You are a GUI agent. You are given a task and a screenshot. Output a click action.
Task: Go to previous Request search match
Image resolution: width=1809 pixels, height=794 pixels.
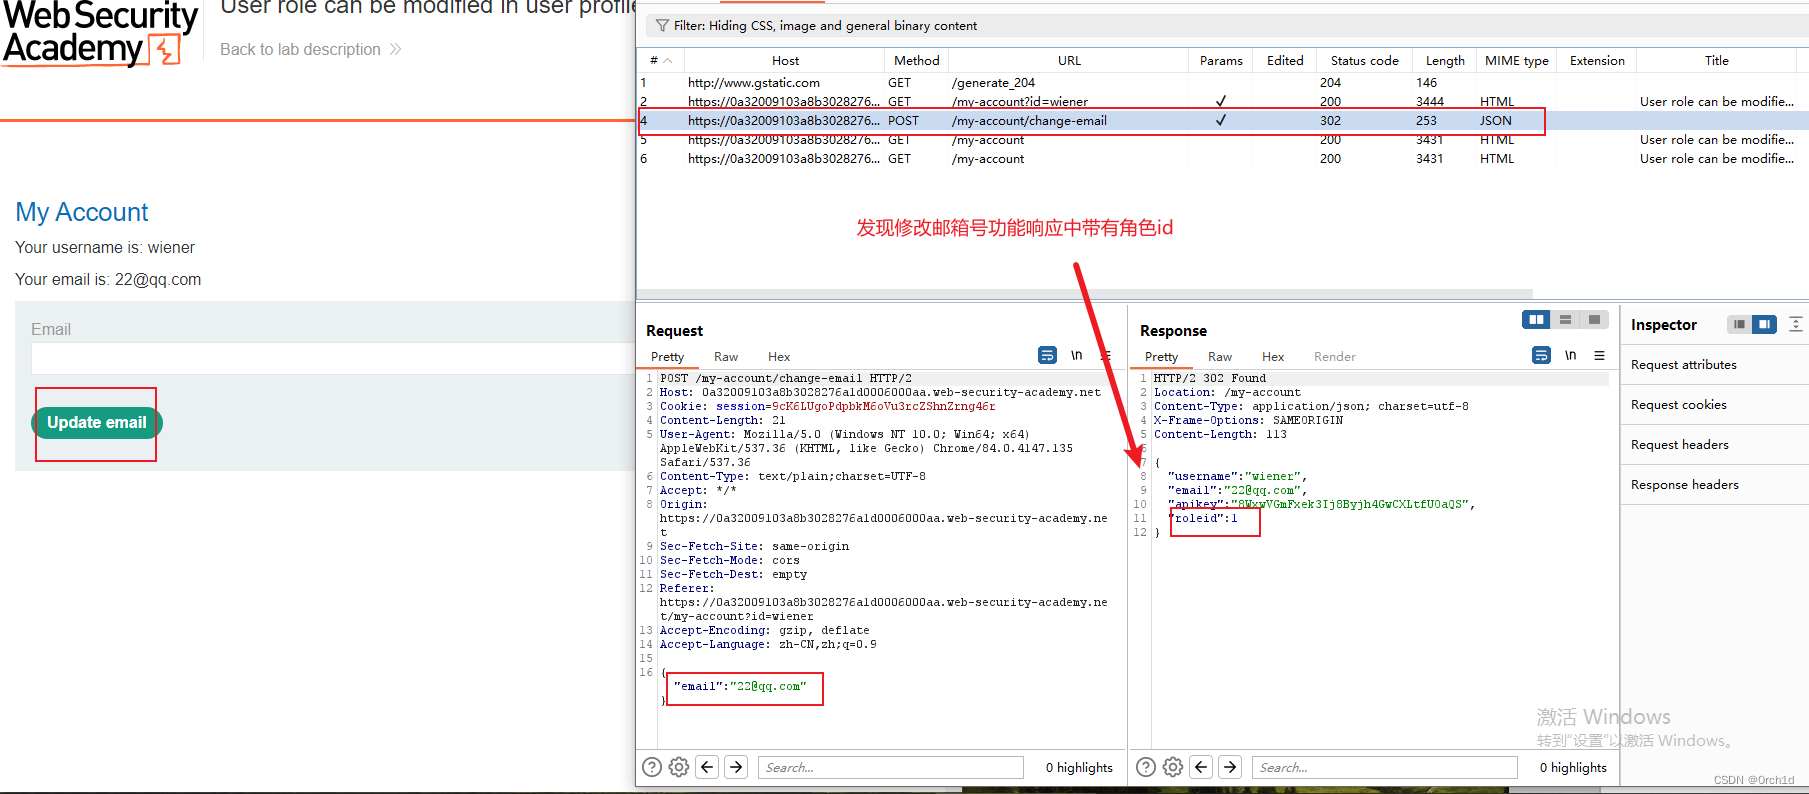(x=708, y=767)
